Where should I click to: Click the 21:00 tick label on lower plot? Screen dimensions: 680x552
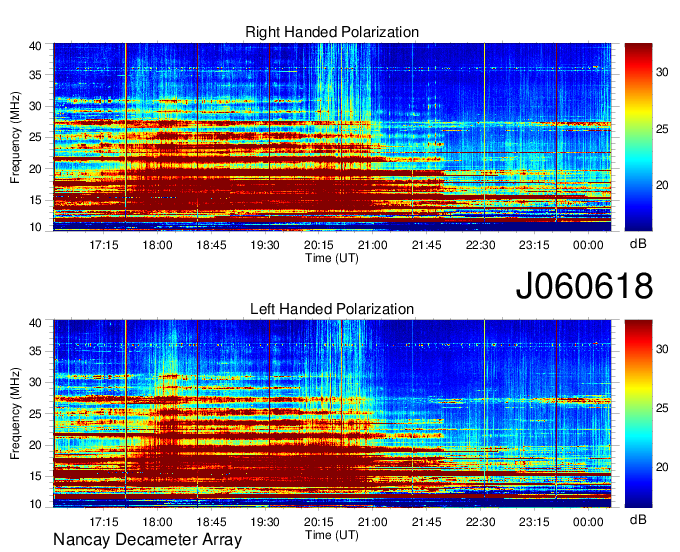coord(373,522)
